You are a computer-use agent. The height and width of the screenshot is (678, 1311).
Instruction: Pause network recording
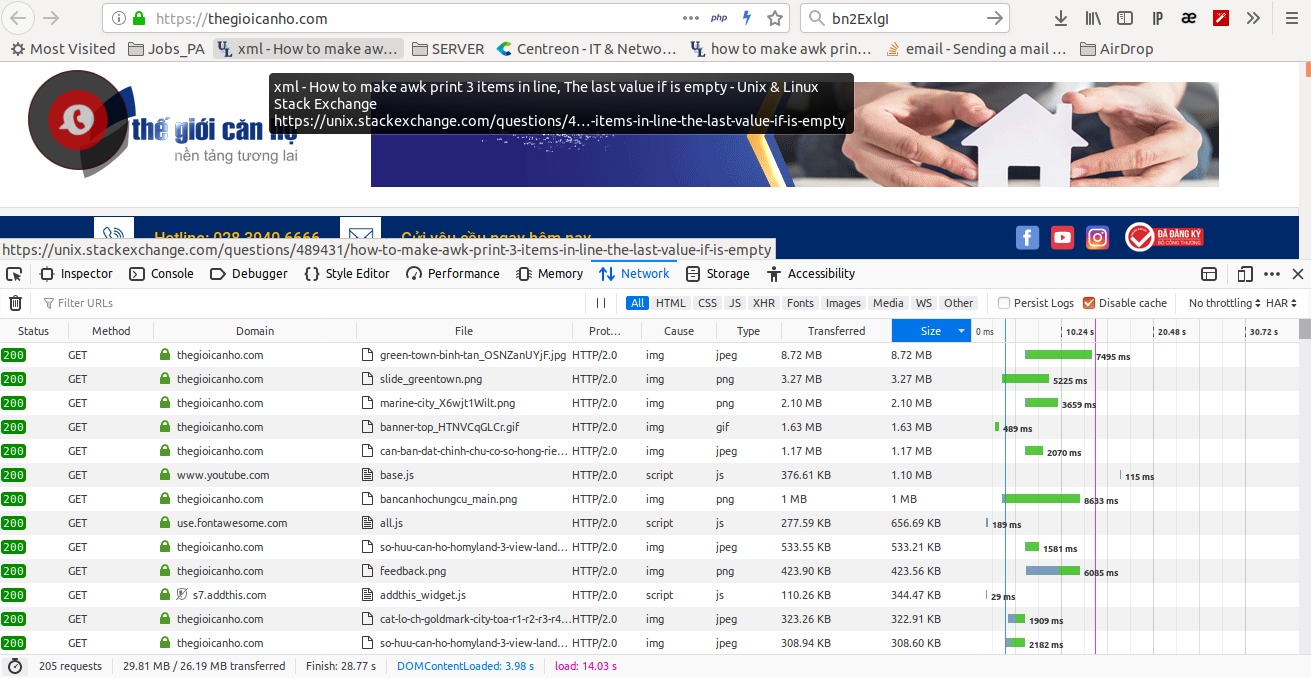[601, 303]
